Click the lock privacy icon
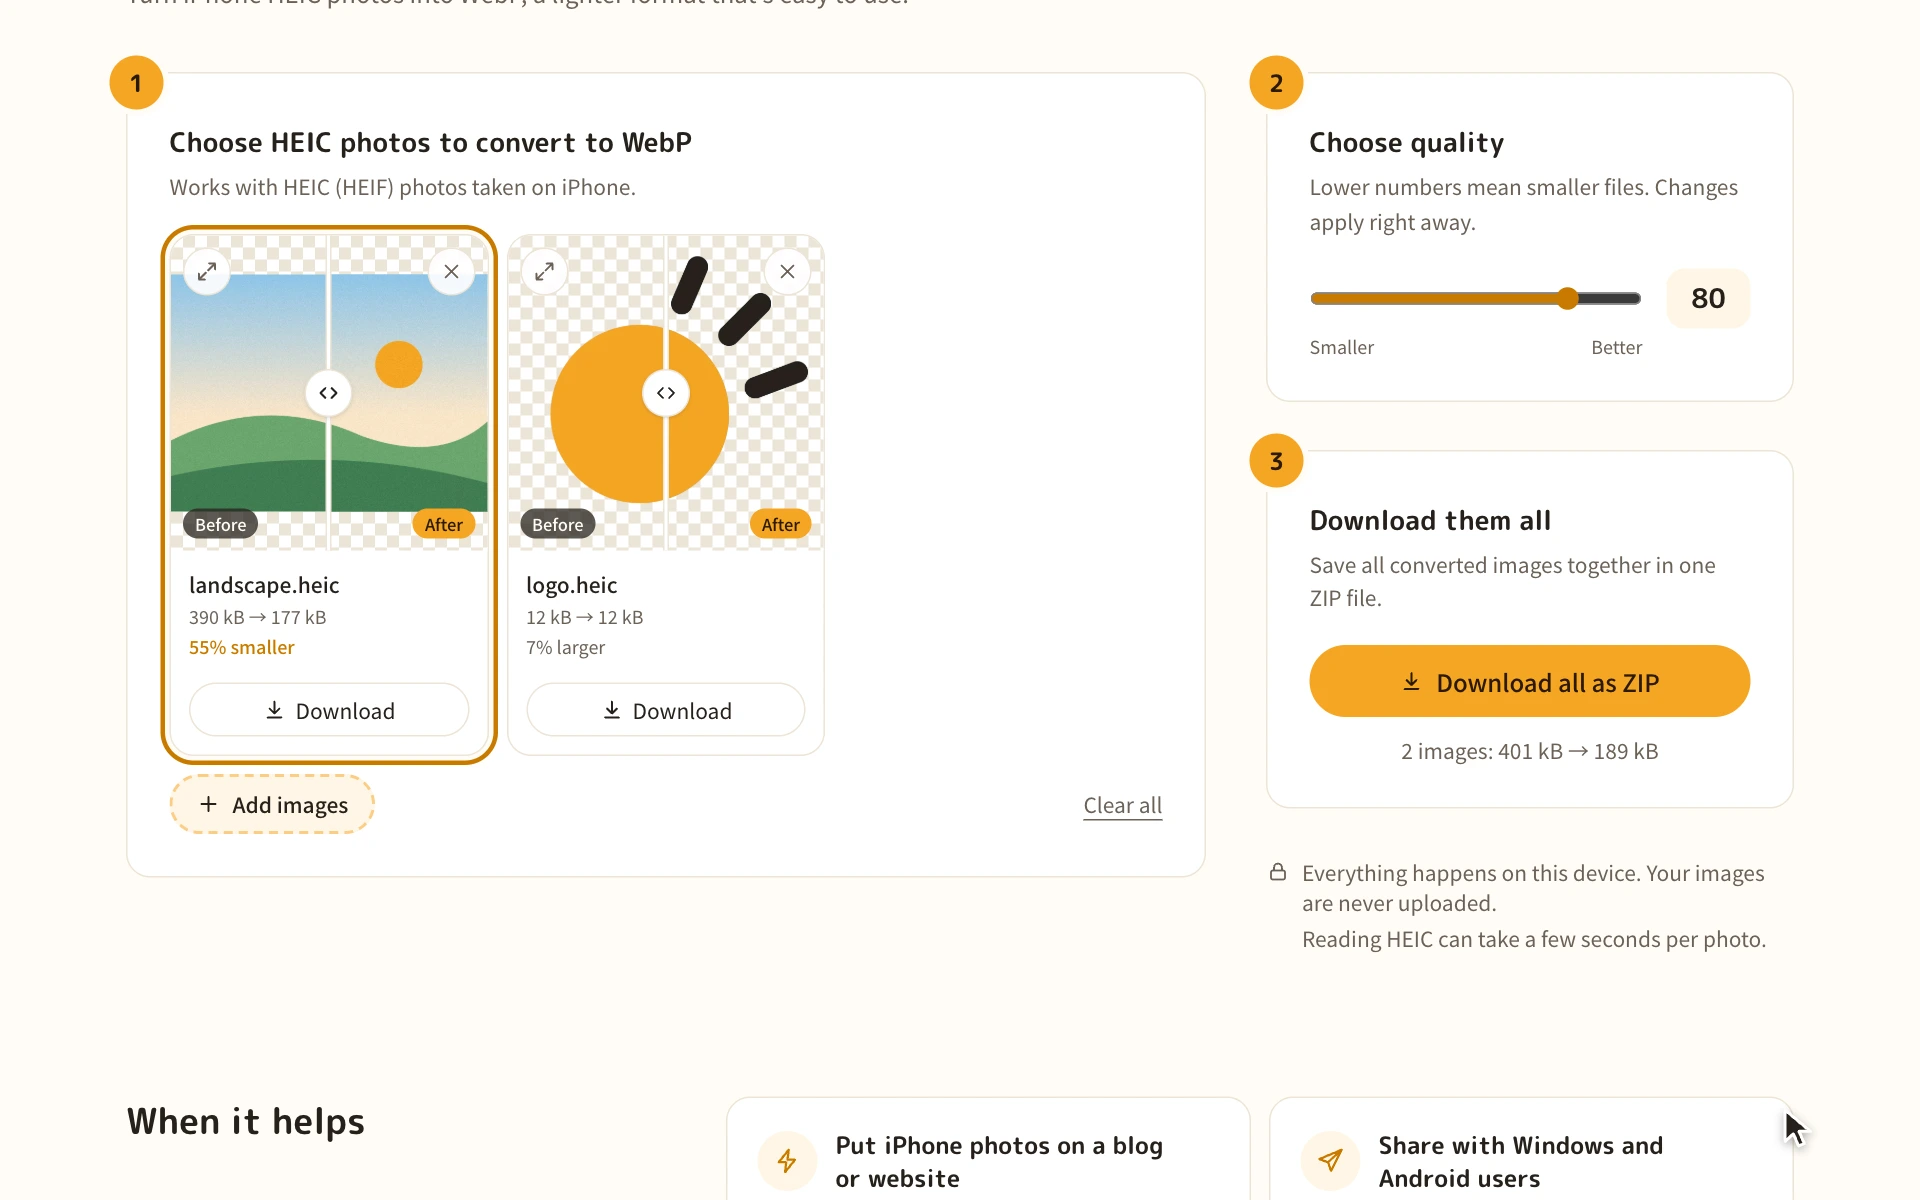Screen dimensions: 1920x1200 tap(1278, 872)
